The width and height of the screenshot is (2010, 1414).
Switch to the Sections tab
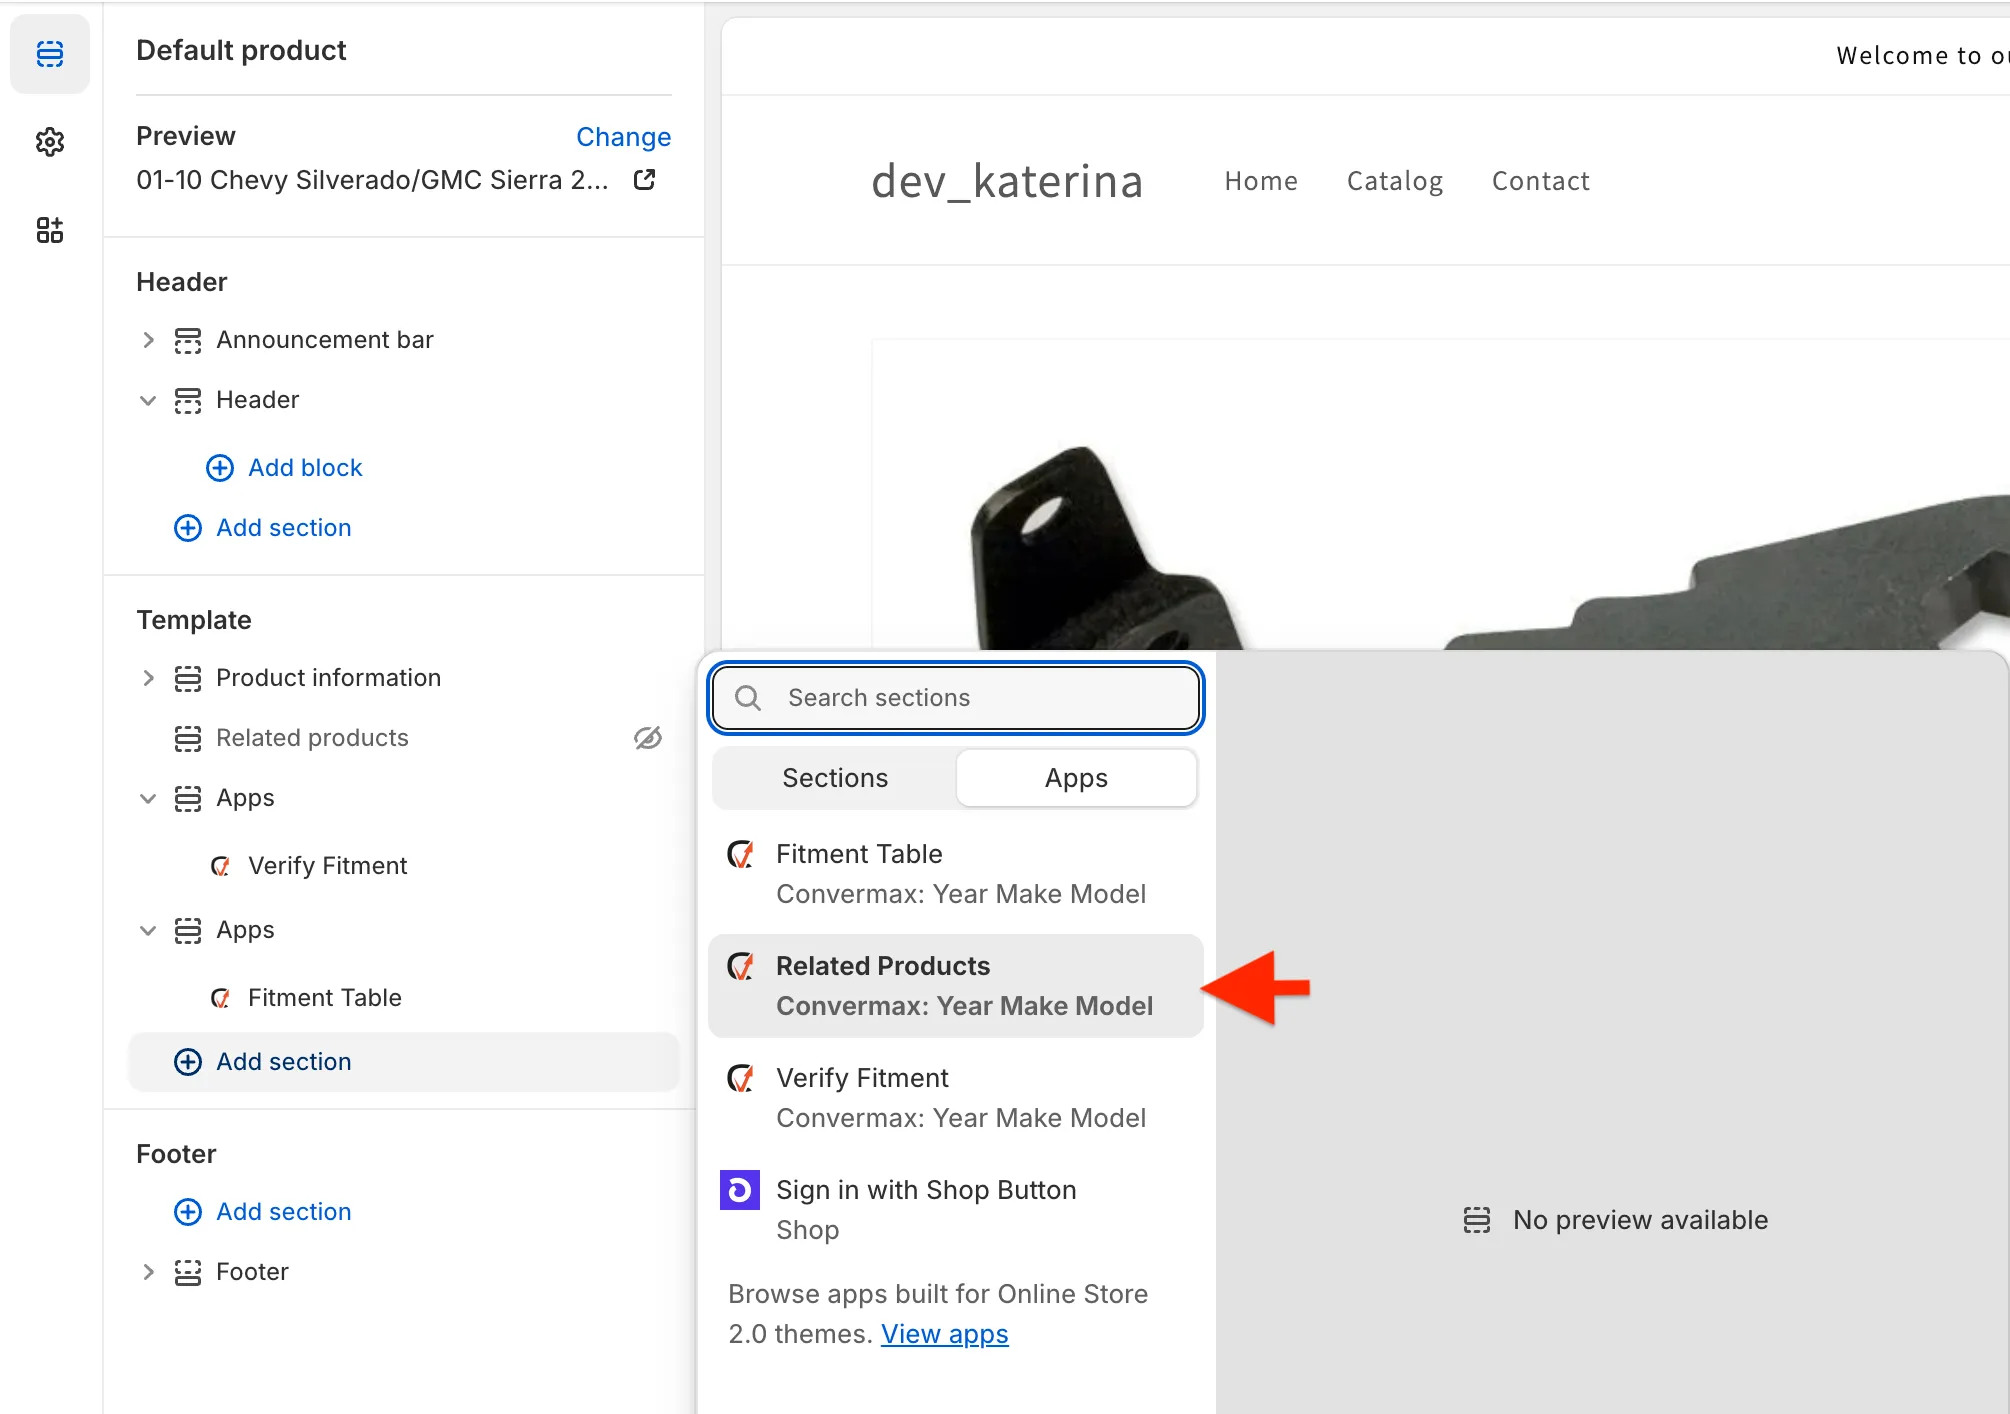[x=835, y=778]
